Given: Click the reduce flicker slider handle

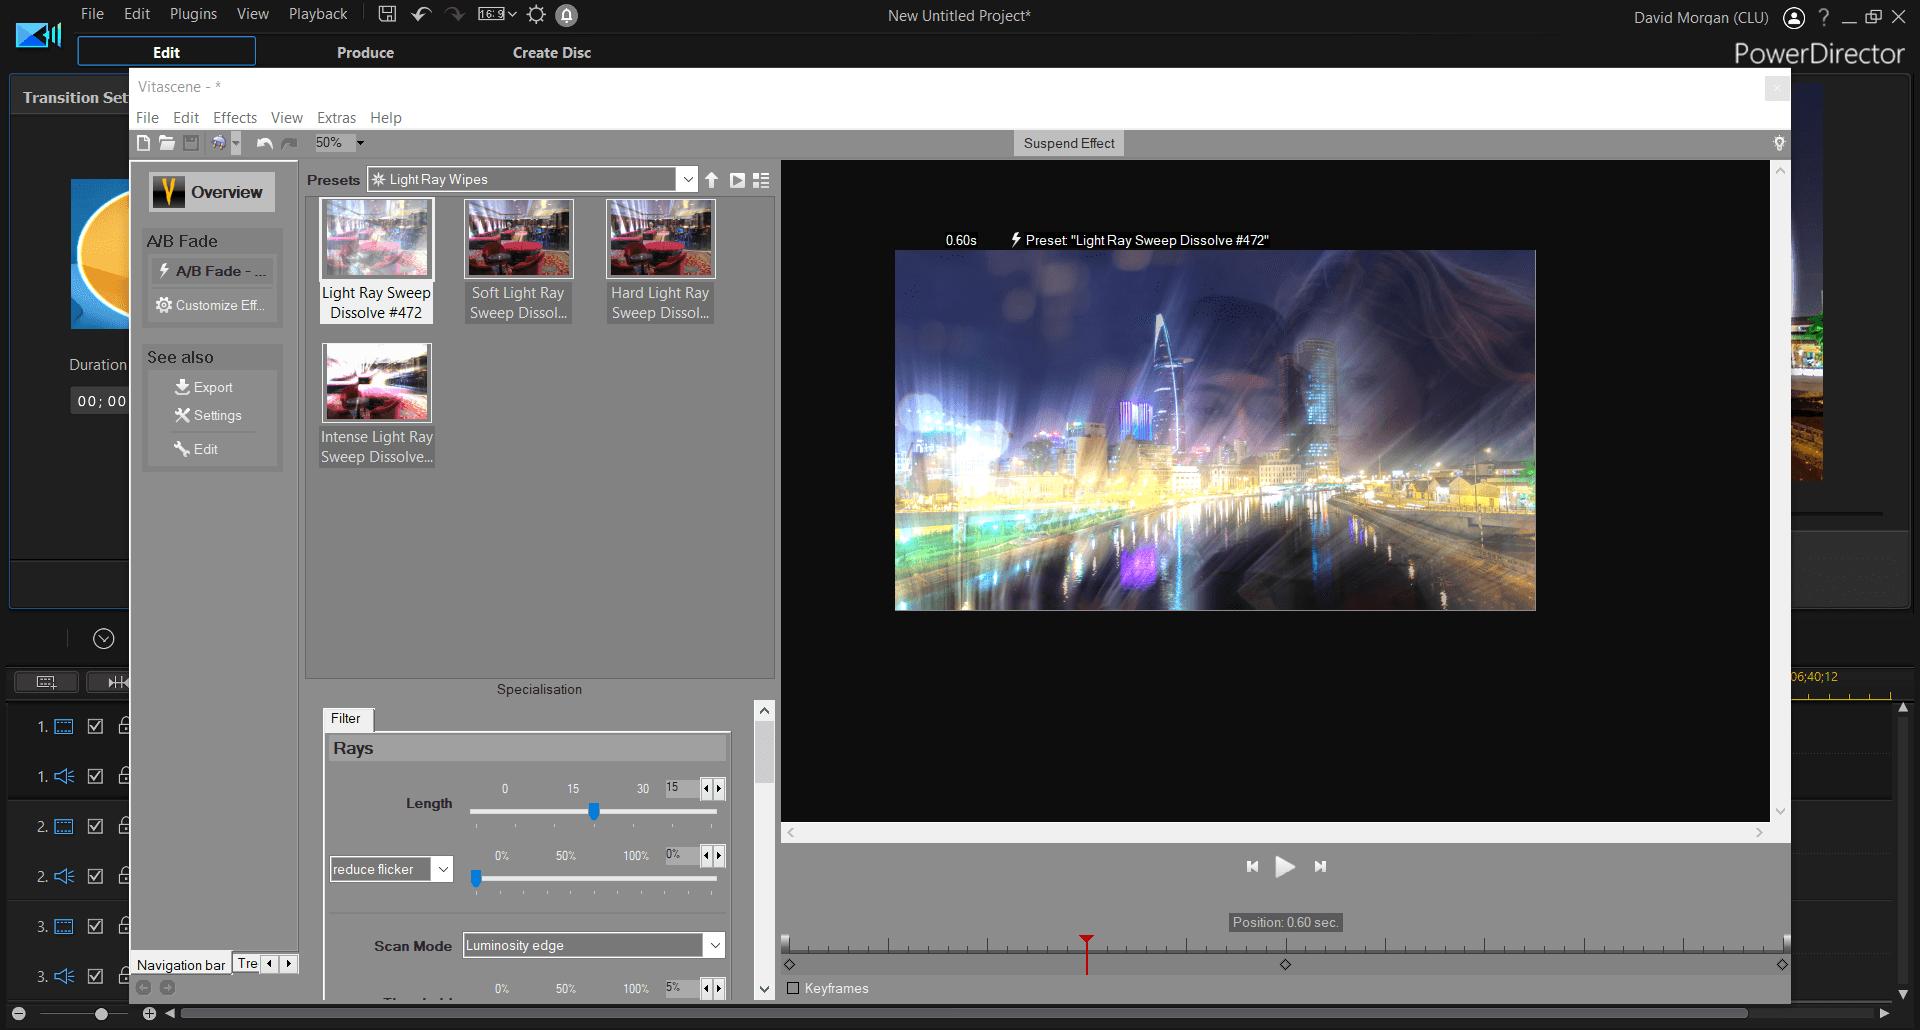Looking at the screenshot, I should [x=476, y=878].
